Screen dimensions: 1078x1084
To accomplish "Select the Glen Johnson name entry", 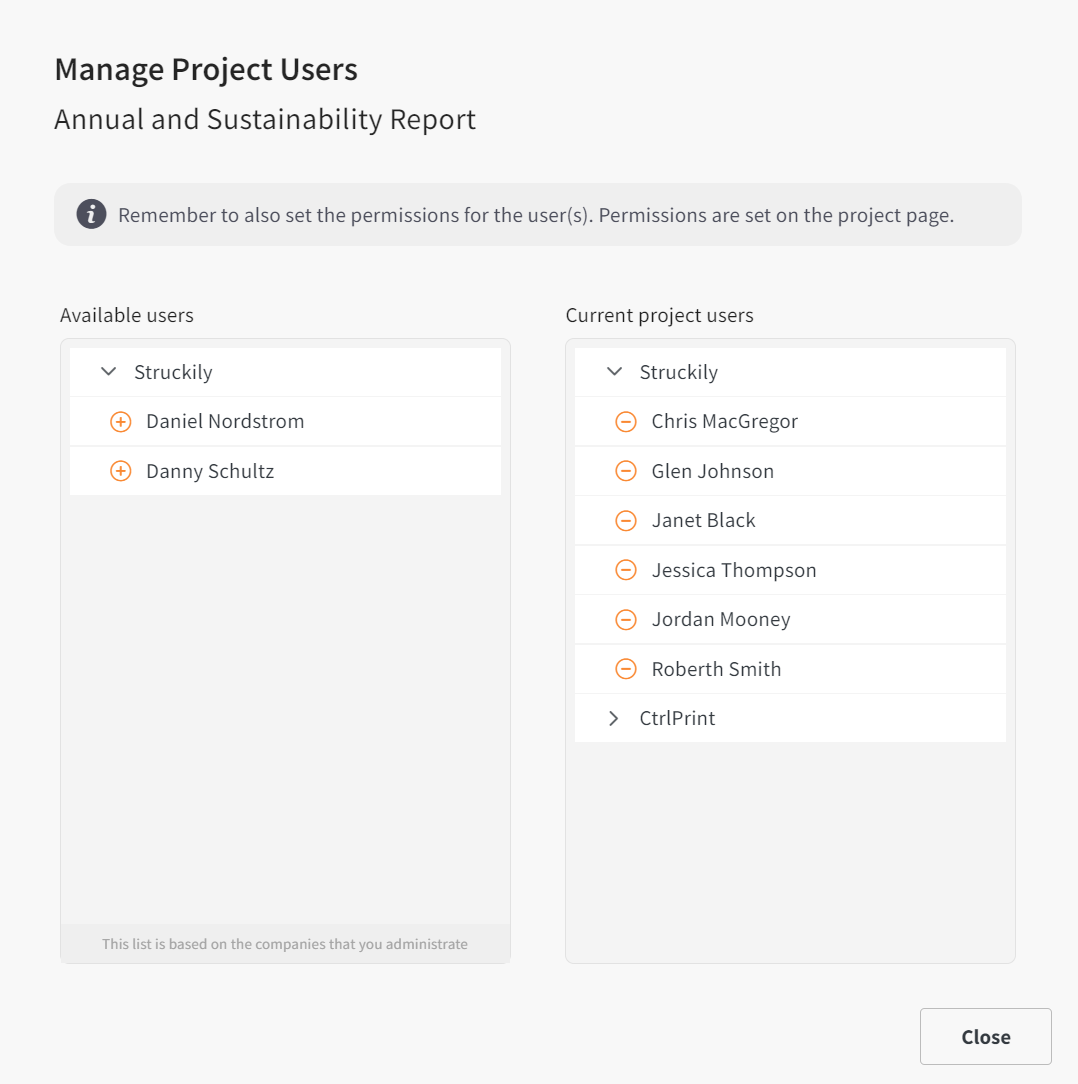I will [x=712, y=471].
